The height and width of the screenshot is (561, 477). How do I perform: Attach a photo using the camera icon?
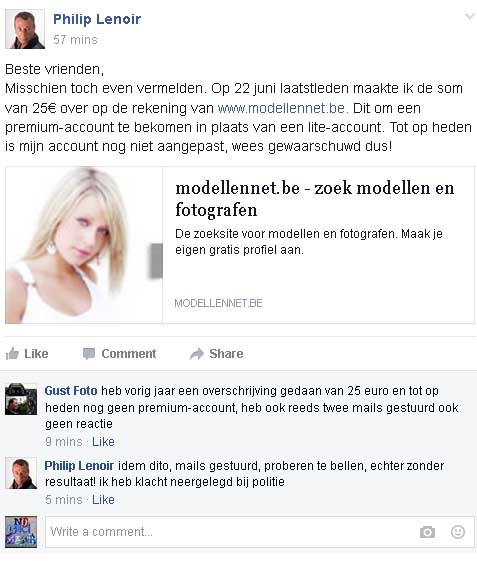[427, 532]
